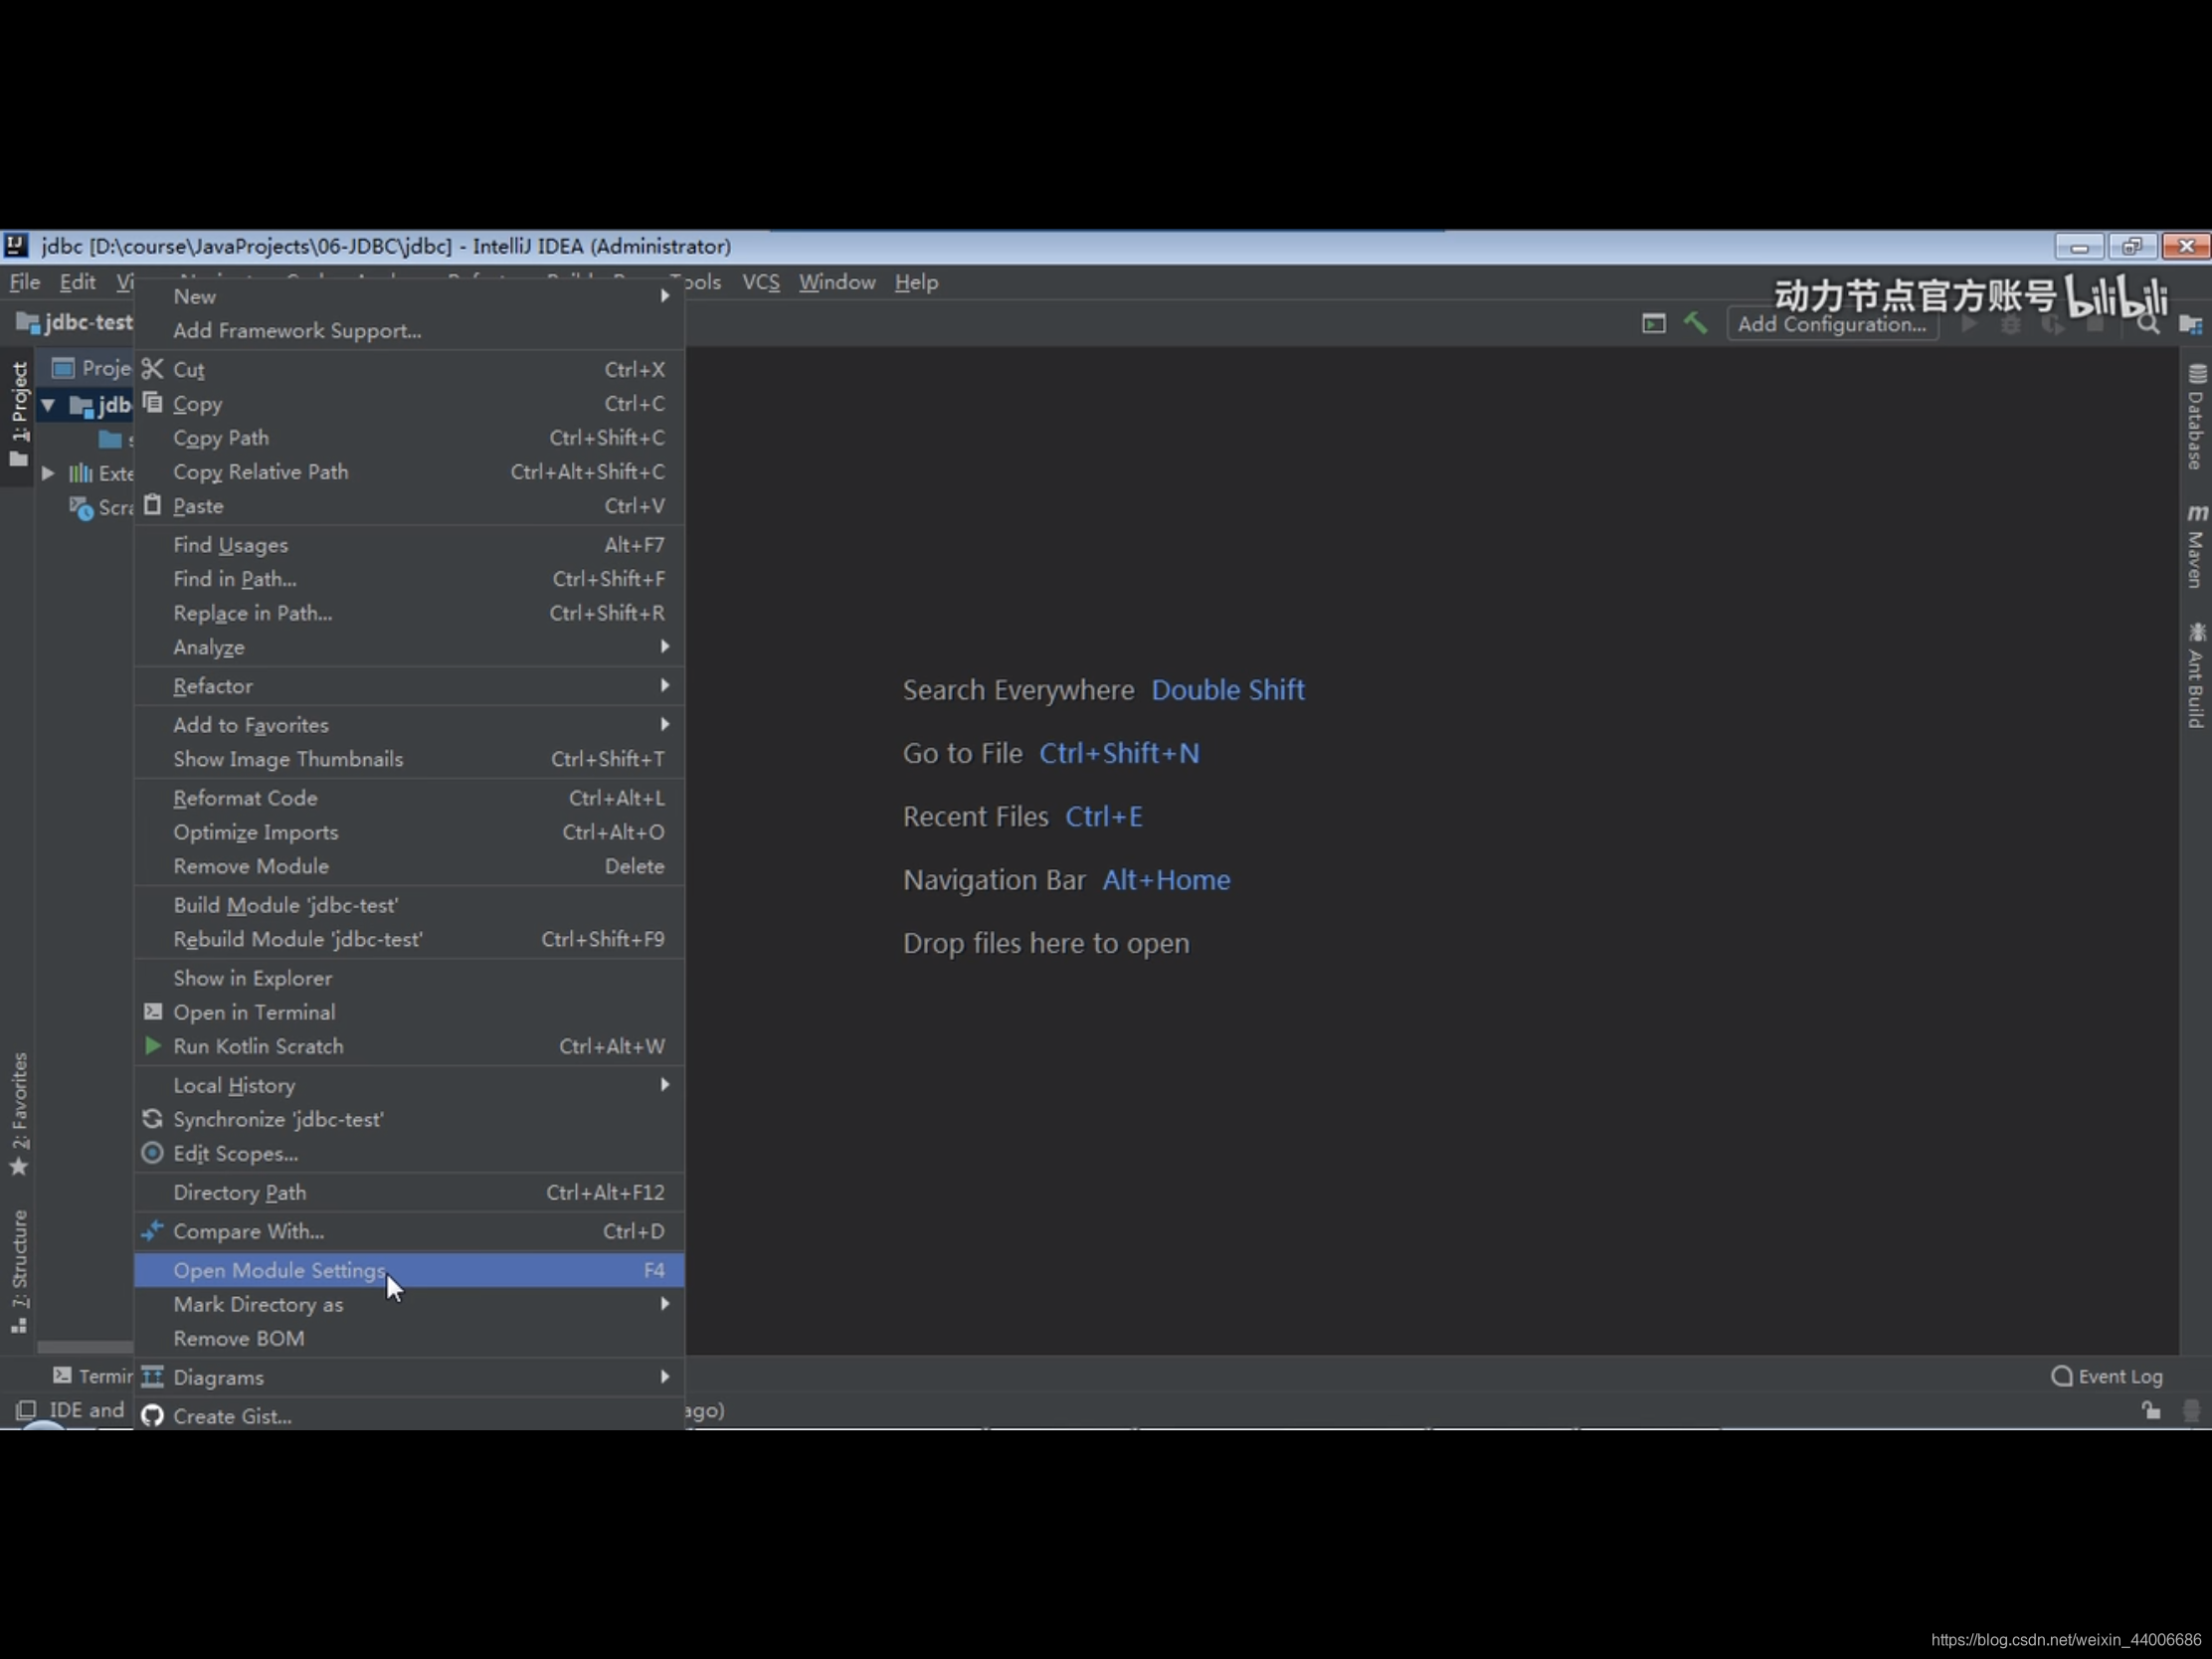Click the Diagrams icon in context menu
2212x1659 pixels.
coord(152,1376)
